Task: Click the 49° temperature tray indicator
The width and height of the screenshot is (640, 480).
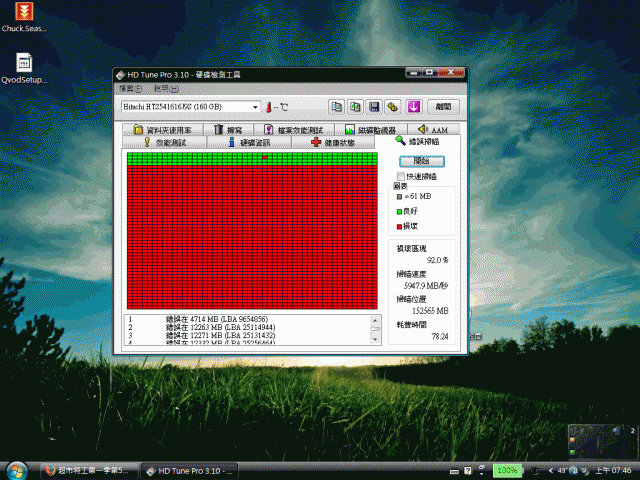Action: tap(562, 471)
